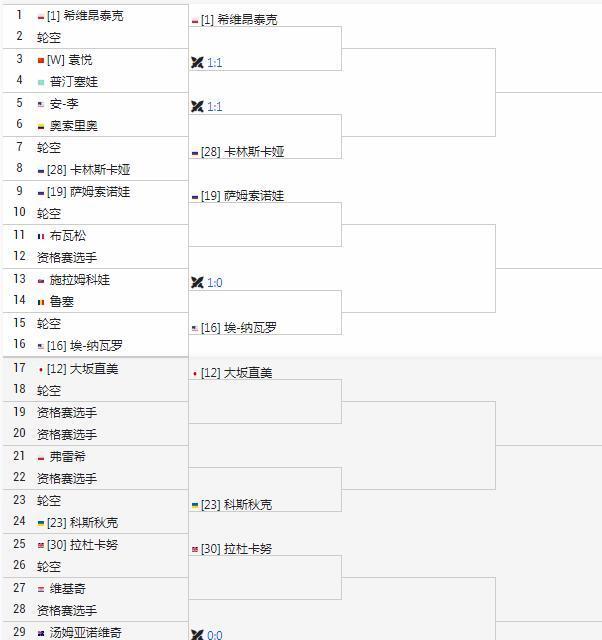This screenshot has width=602, height=640.
Task: Click second-round [30] 拉杜卡努 entry
Action: (236, 549)
